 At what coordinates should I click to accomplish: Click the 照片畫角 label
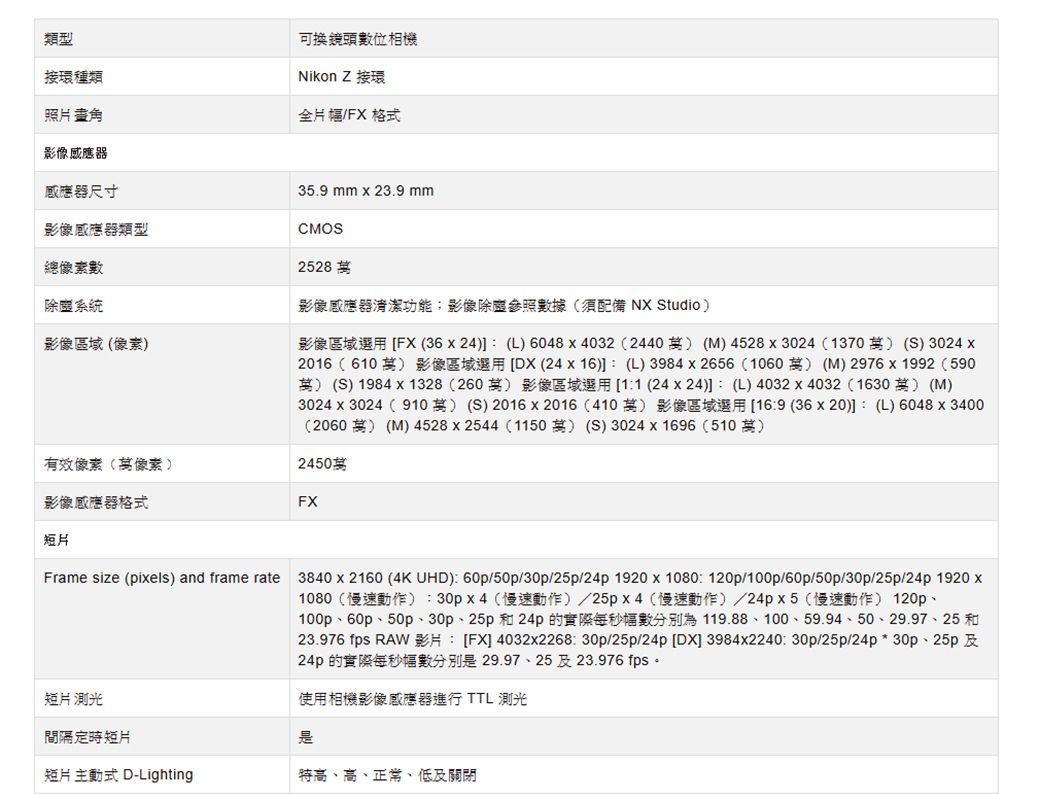tap(73, 115)
